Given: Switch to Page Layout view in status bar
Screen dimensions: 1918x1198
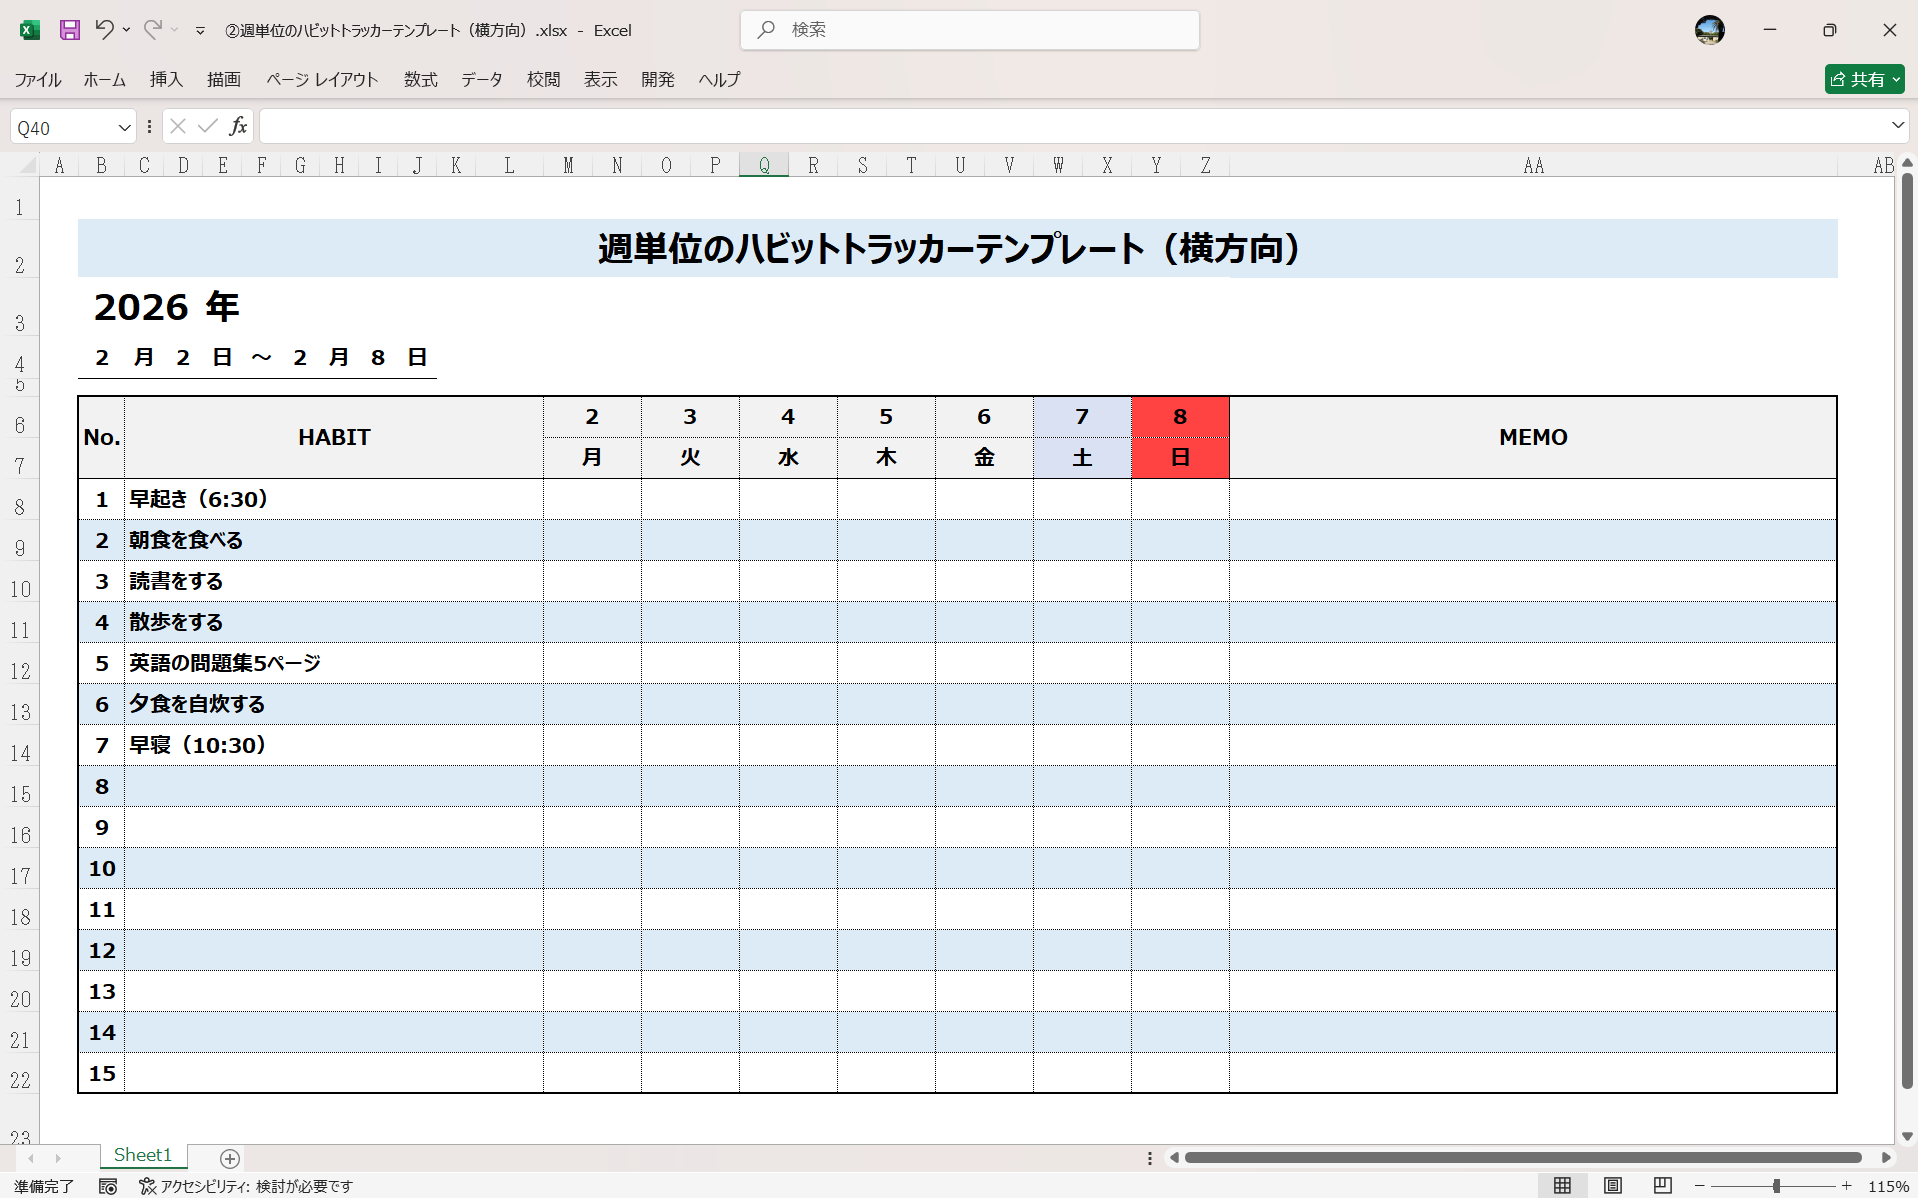Looking at the screenshot, I should point(1613,1186).
